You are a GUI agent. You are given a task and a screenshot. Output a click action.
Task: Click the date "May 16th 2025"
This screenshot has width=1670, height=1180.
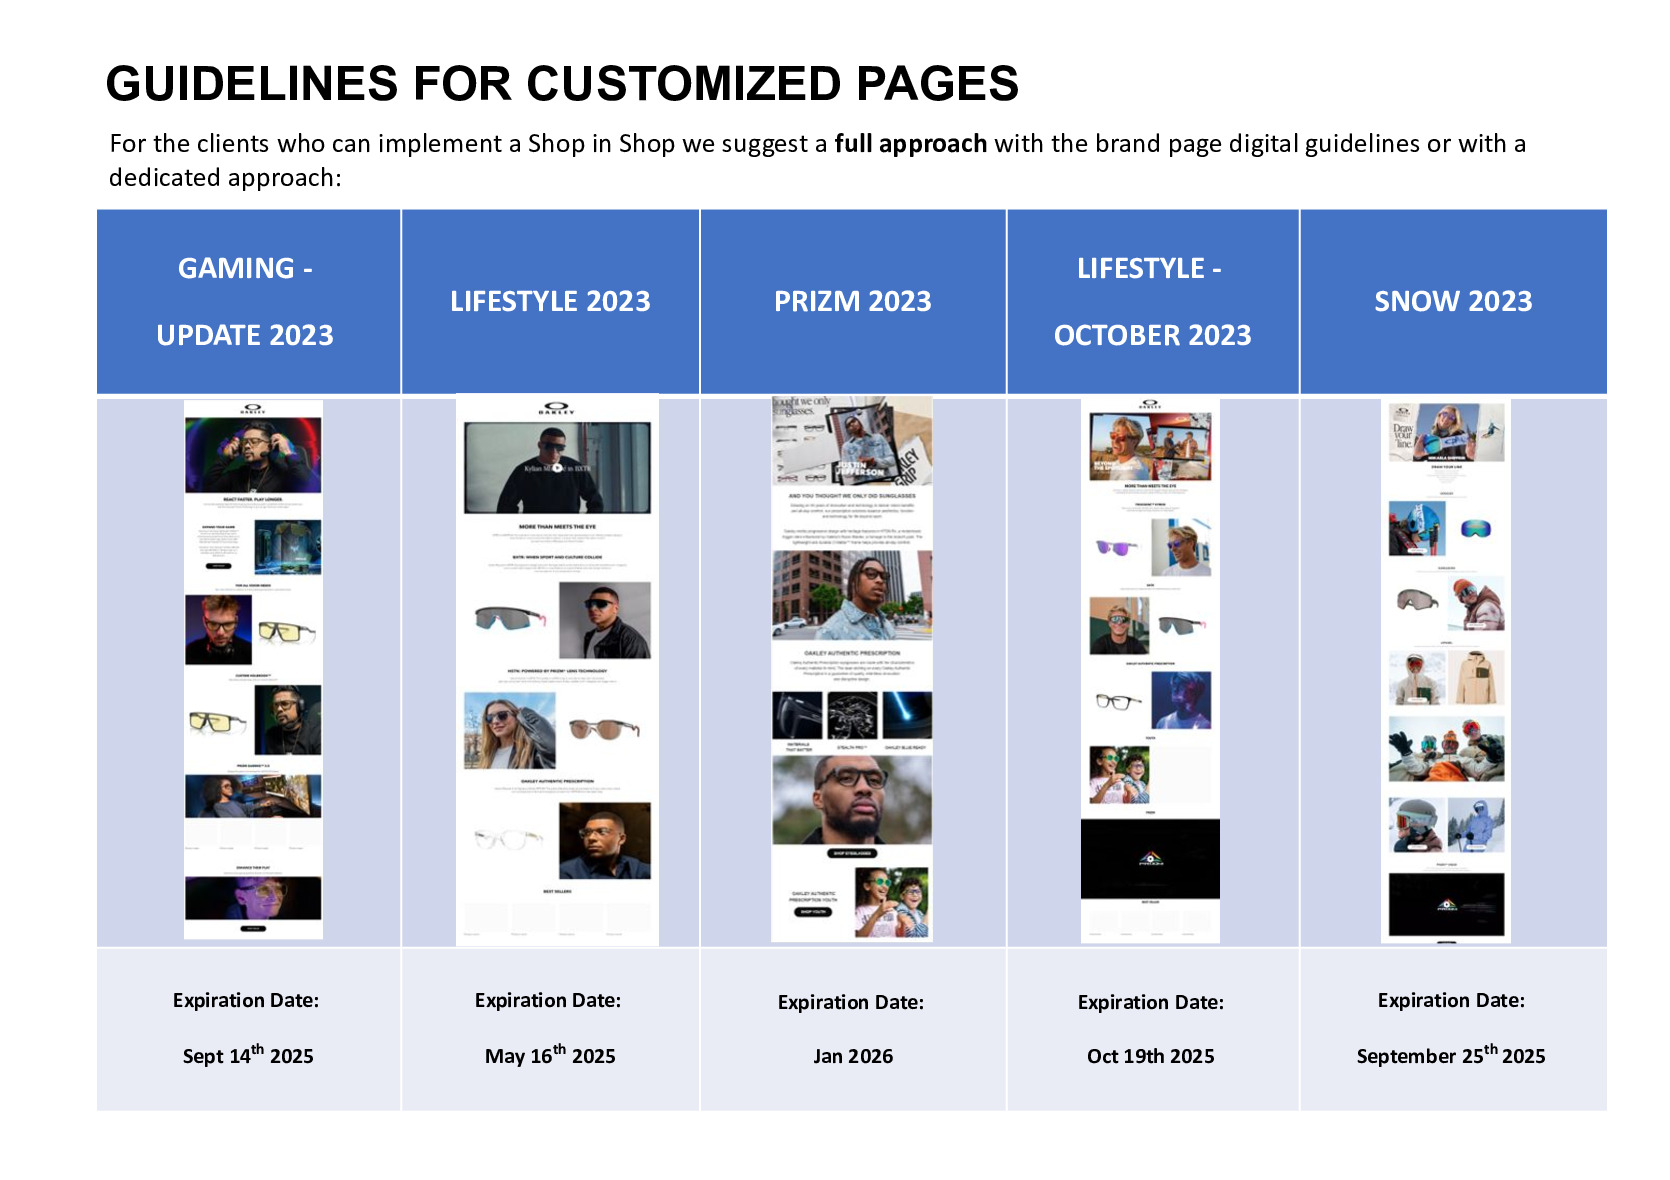(x=550, y=1055)
